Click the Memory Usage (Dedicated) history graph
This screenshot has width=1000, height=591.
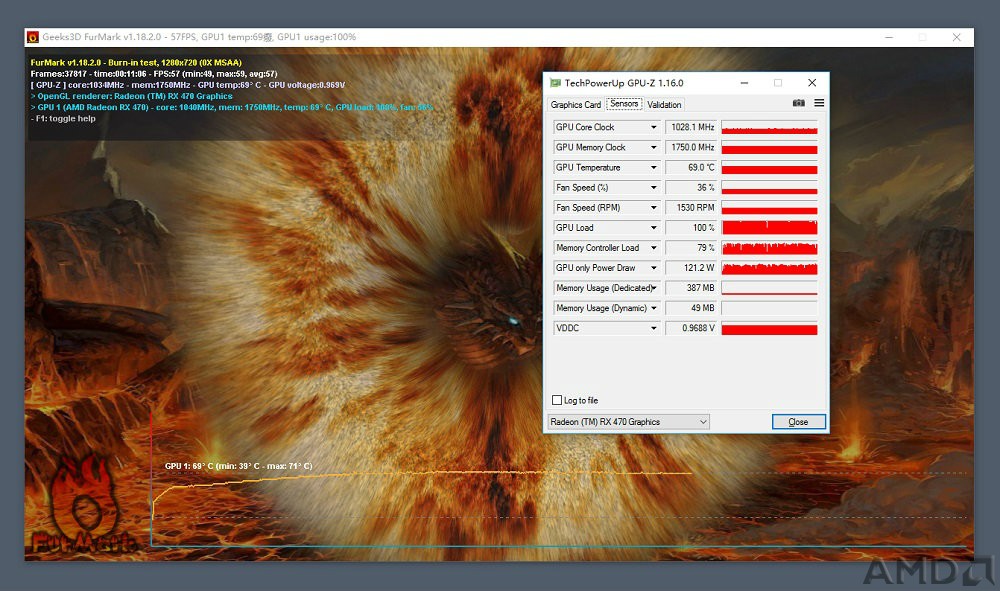tap(769, 288)
